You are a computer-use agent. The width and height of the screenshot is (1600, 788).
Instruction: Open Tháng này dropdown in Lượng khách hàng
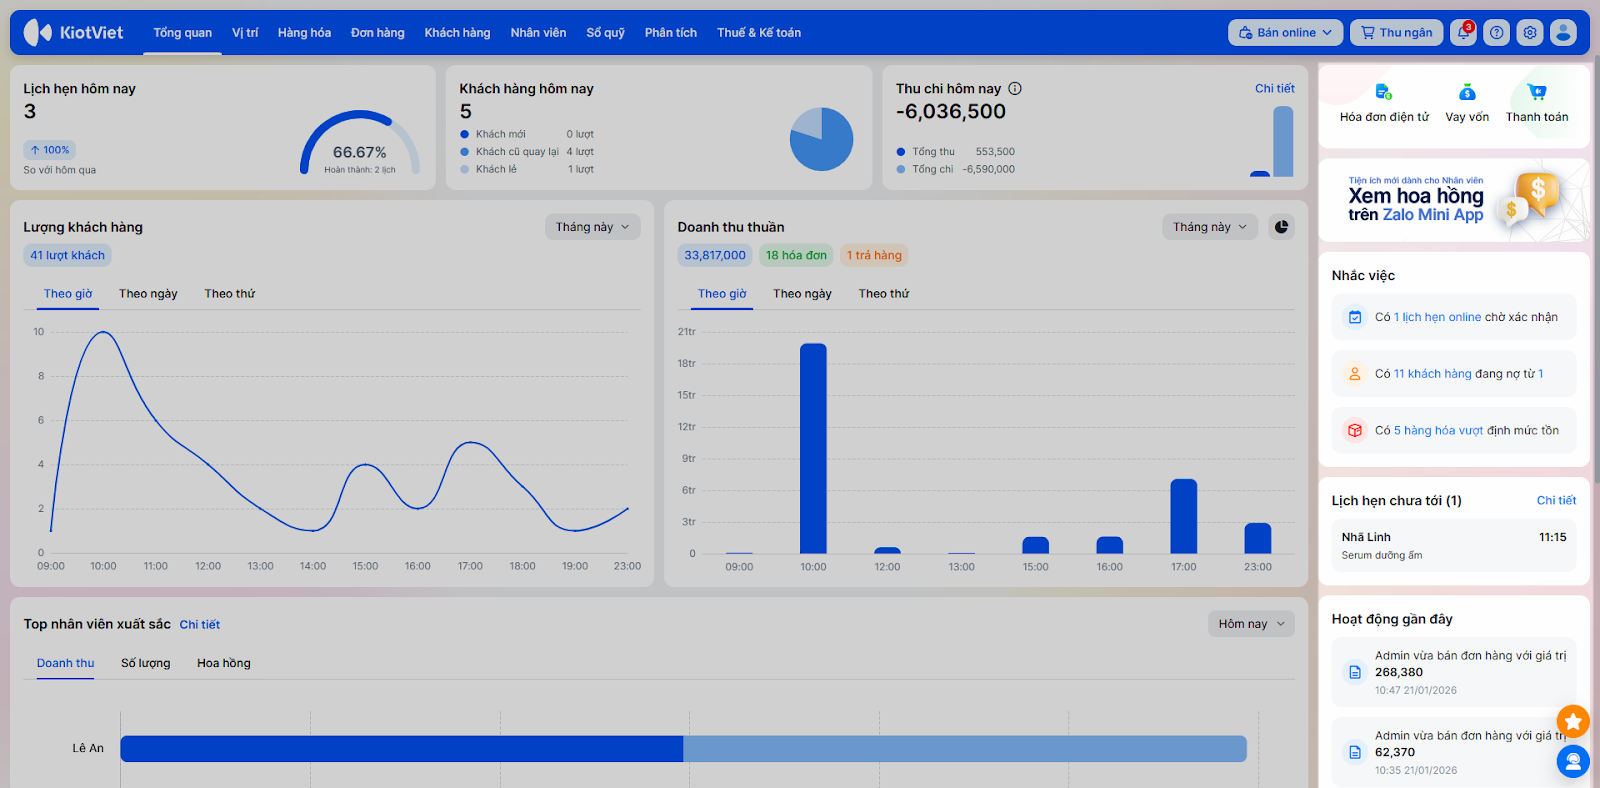[592, 227]
